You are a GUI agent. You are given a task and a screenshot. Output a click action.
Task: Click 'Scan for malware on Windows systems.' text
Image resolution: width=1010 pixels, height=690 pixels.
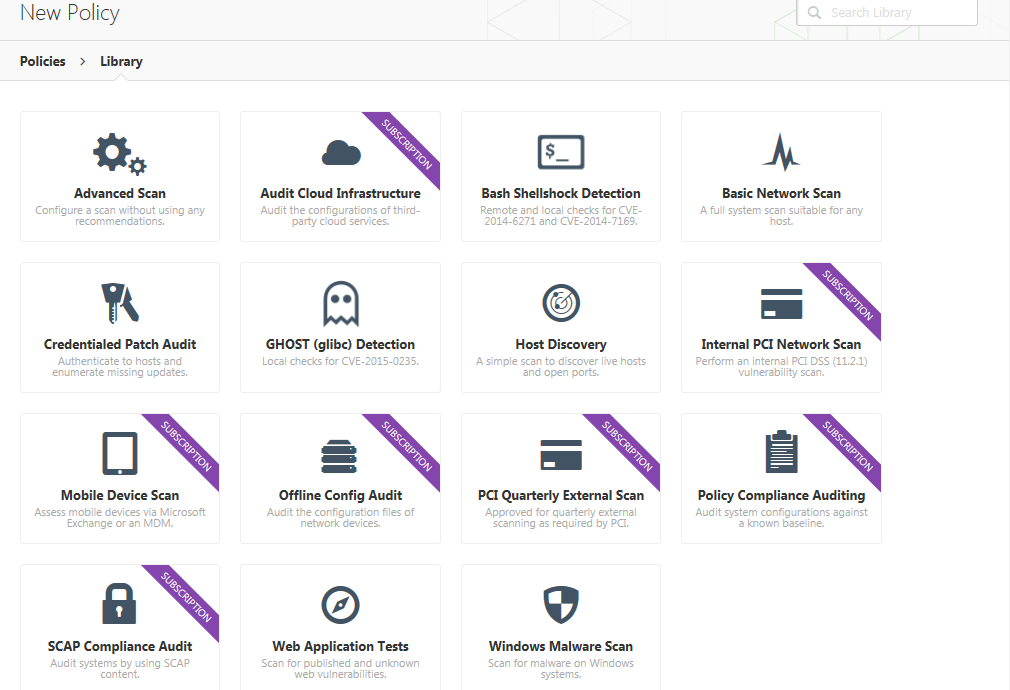(561, 668)
